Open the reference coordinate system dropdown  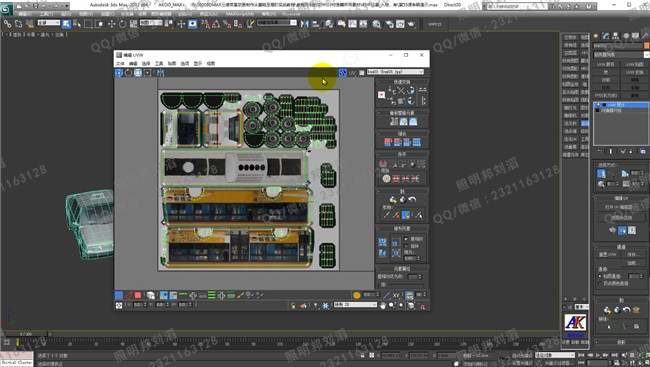coord(151,23)
